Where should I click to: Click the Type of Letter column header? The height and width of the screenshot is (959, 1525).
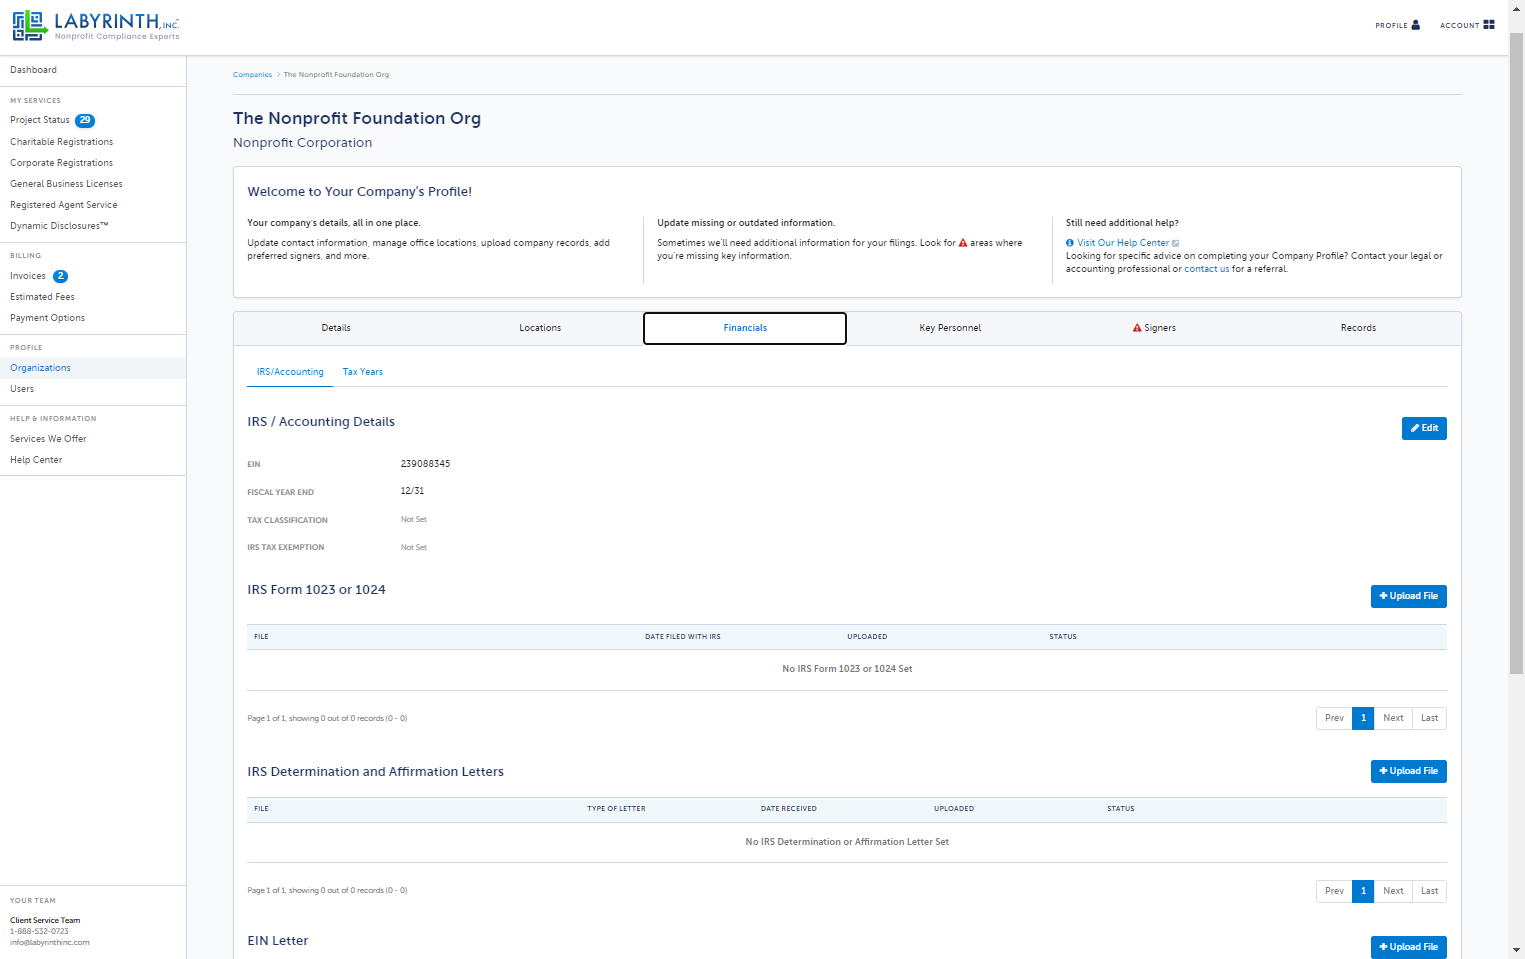point(616,809)
